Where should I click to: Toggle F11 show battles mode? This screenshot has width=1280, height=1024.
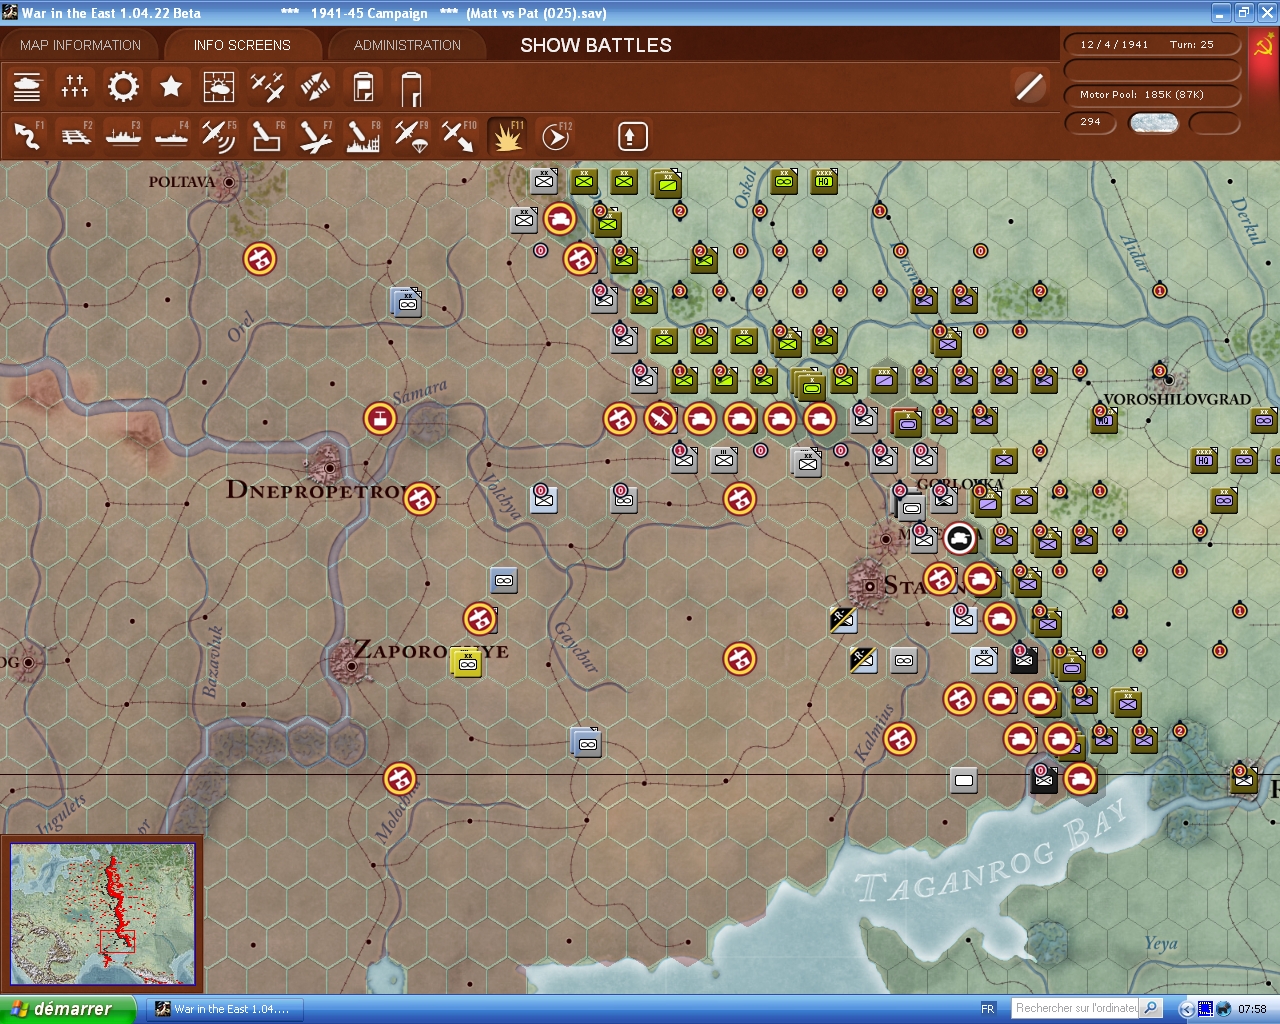coord(507,135)
